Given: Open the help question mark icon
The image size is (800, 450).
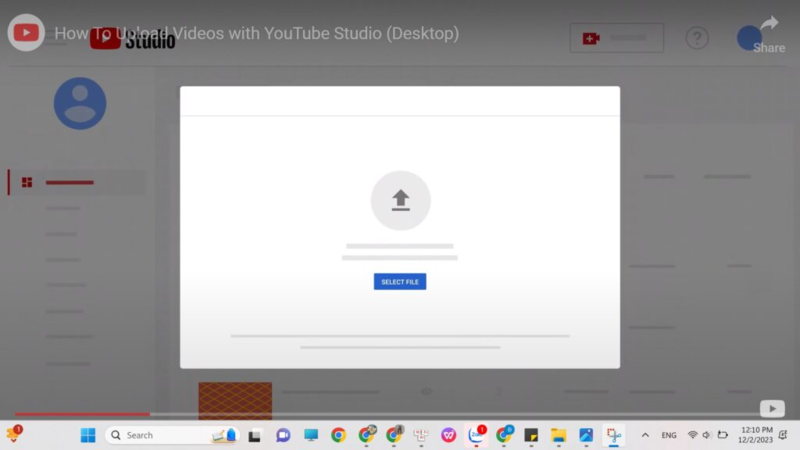Looking at the screenshot, I should click(x=697, y=38).
